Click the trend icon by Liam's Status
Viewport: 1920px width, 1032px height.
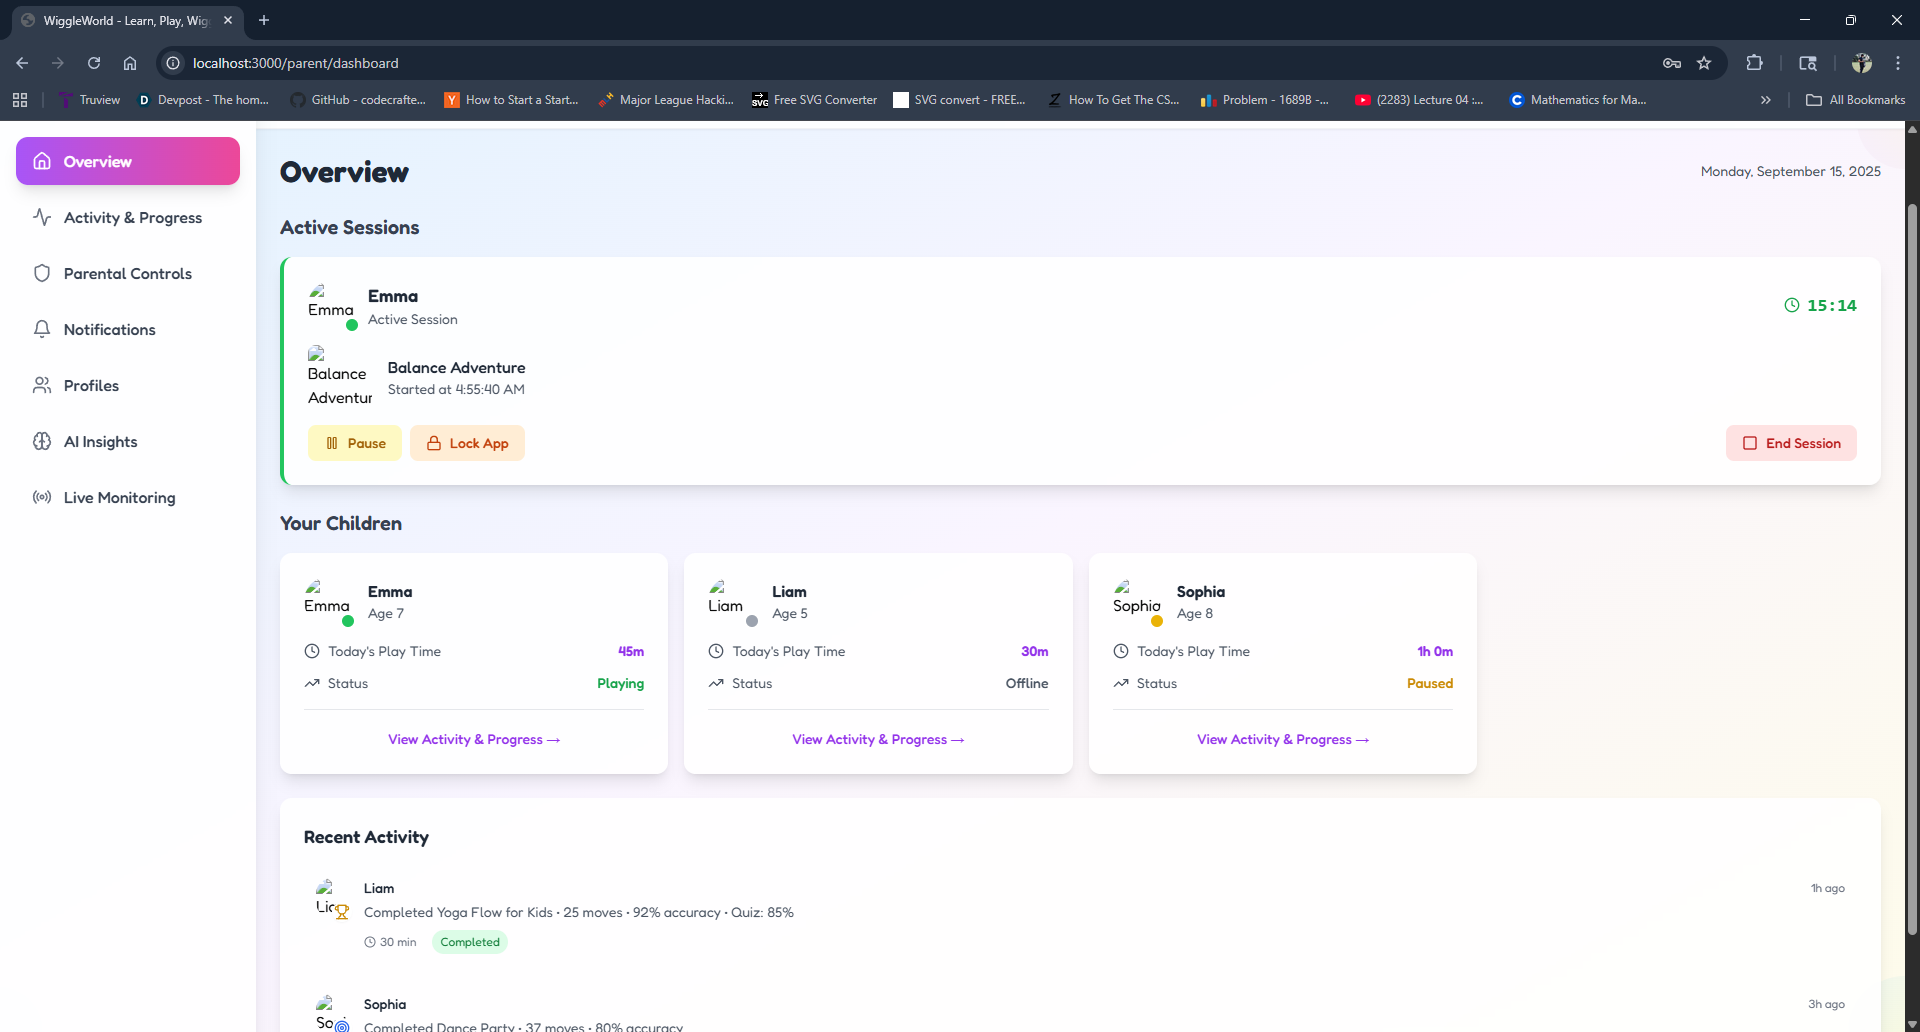tap(716, 683)
